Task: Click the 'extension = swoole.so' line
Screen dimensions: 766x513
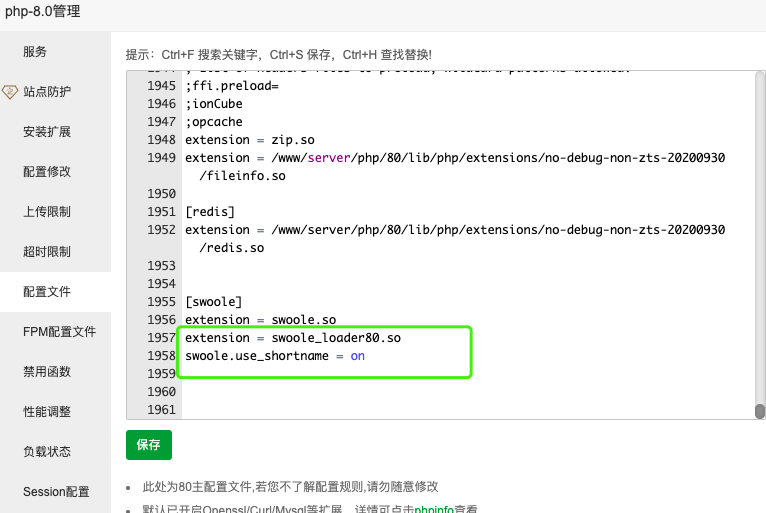Action: [x=260, y=320]
